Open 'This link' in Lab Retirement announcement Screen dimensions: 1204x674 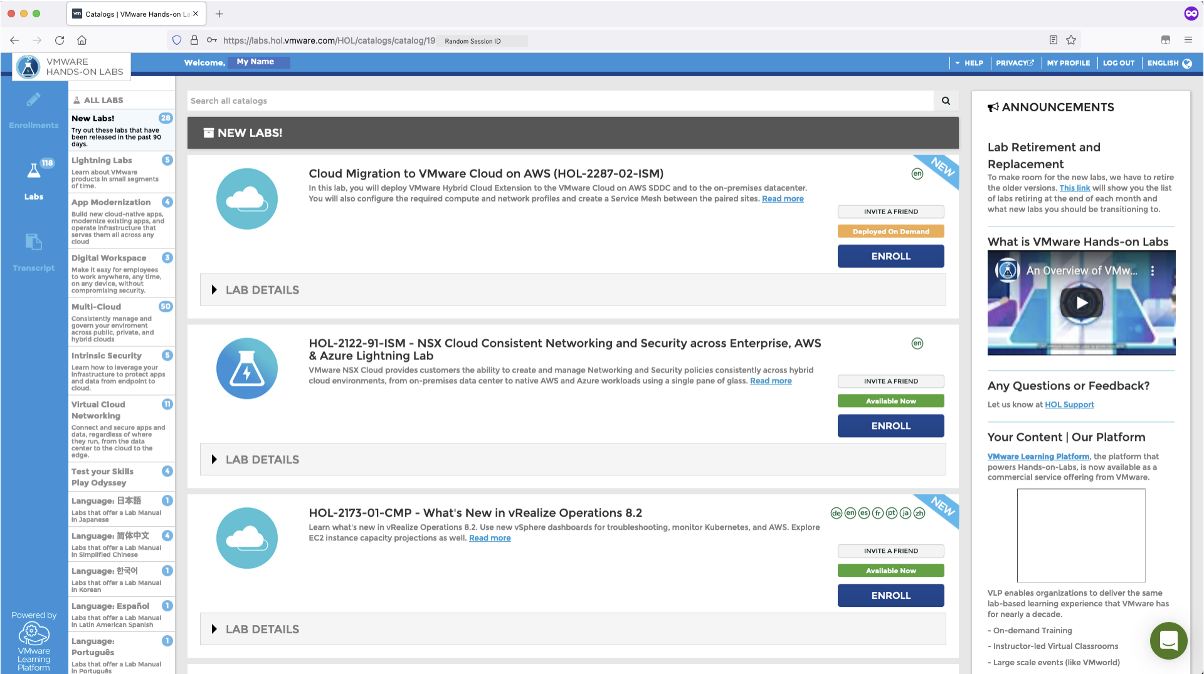coord(1075,188)
